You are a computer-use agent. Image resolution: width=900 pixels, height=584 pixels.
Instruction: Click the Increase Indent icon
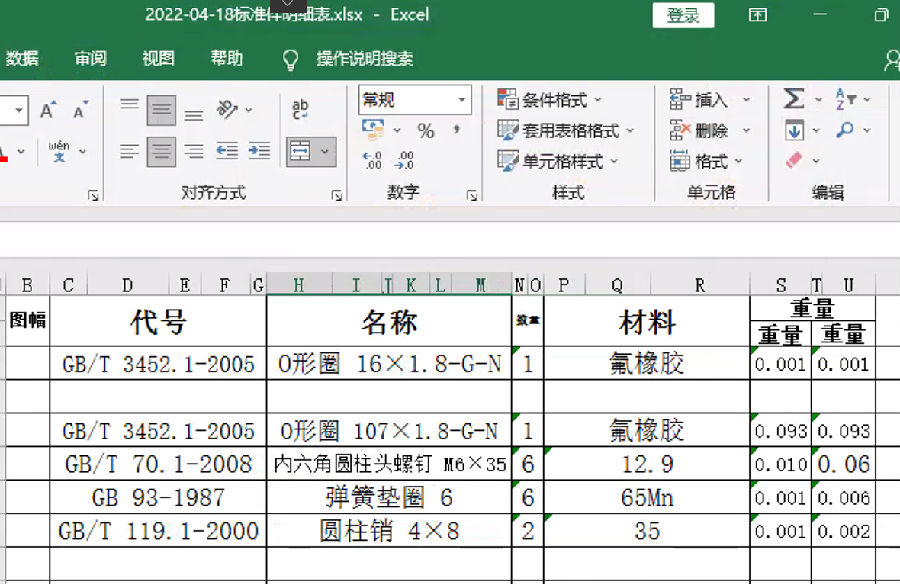259,151
